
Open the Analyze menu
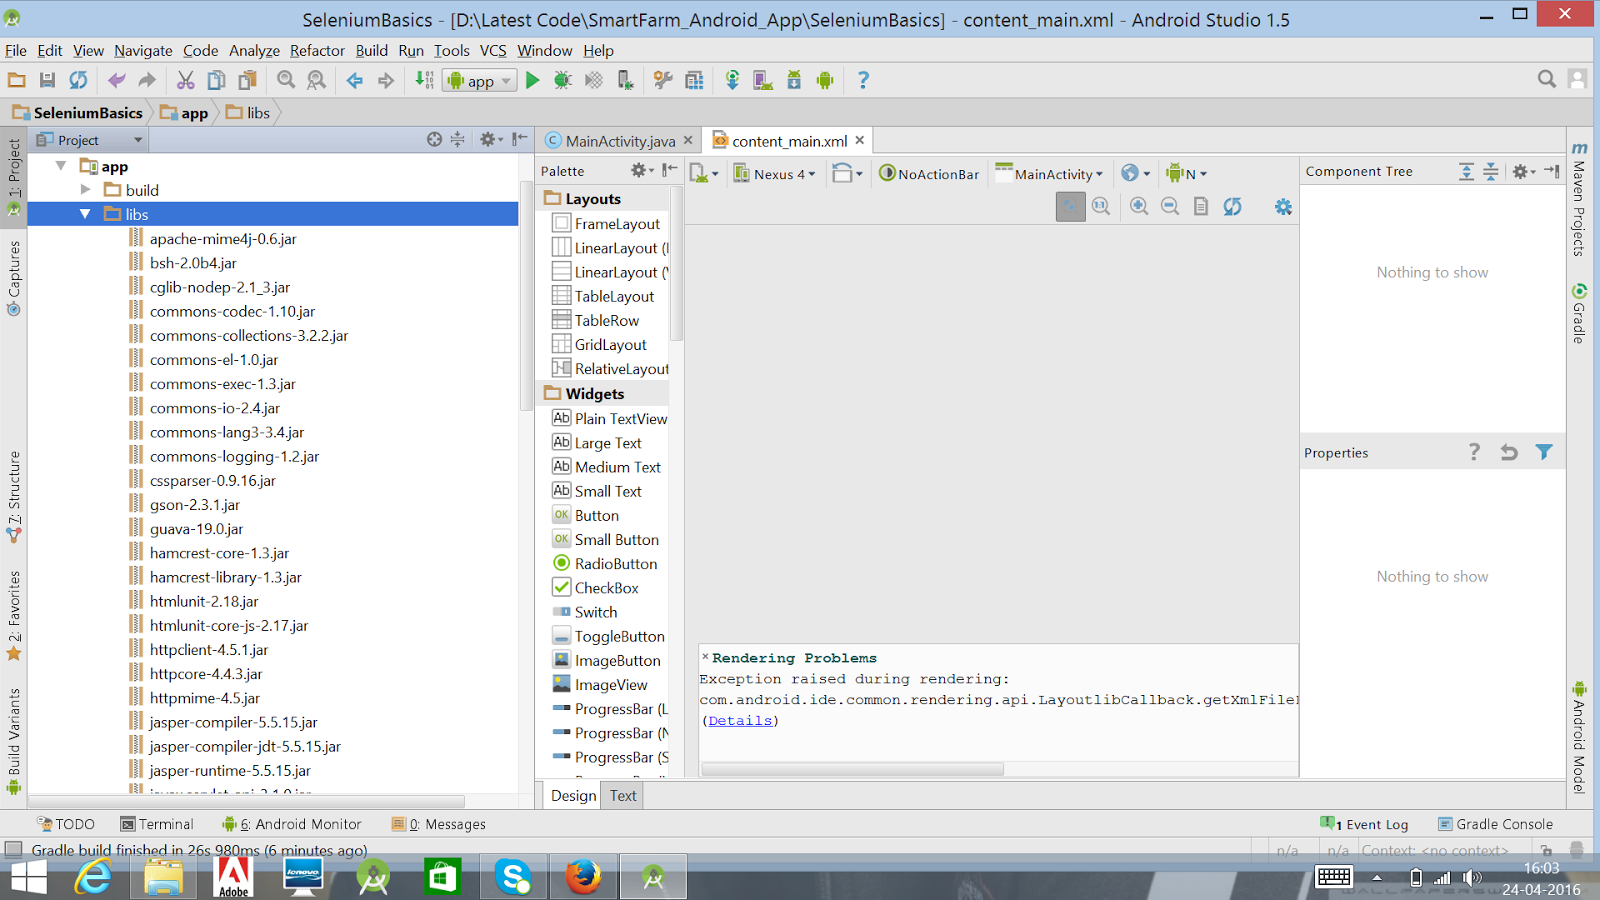click(254, 50)
